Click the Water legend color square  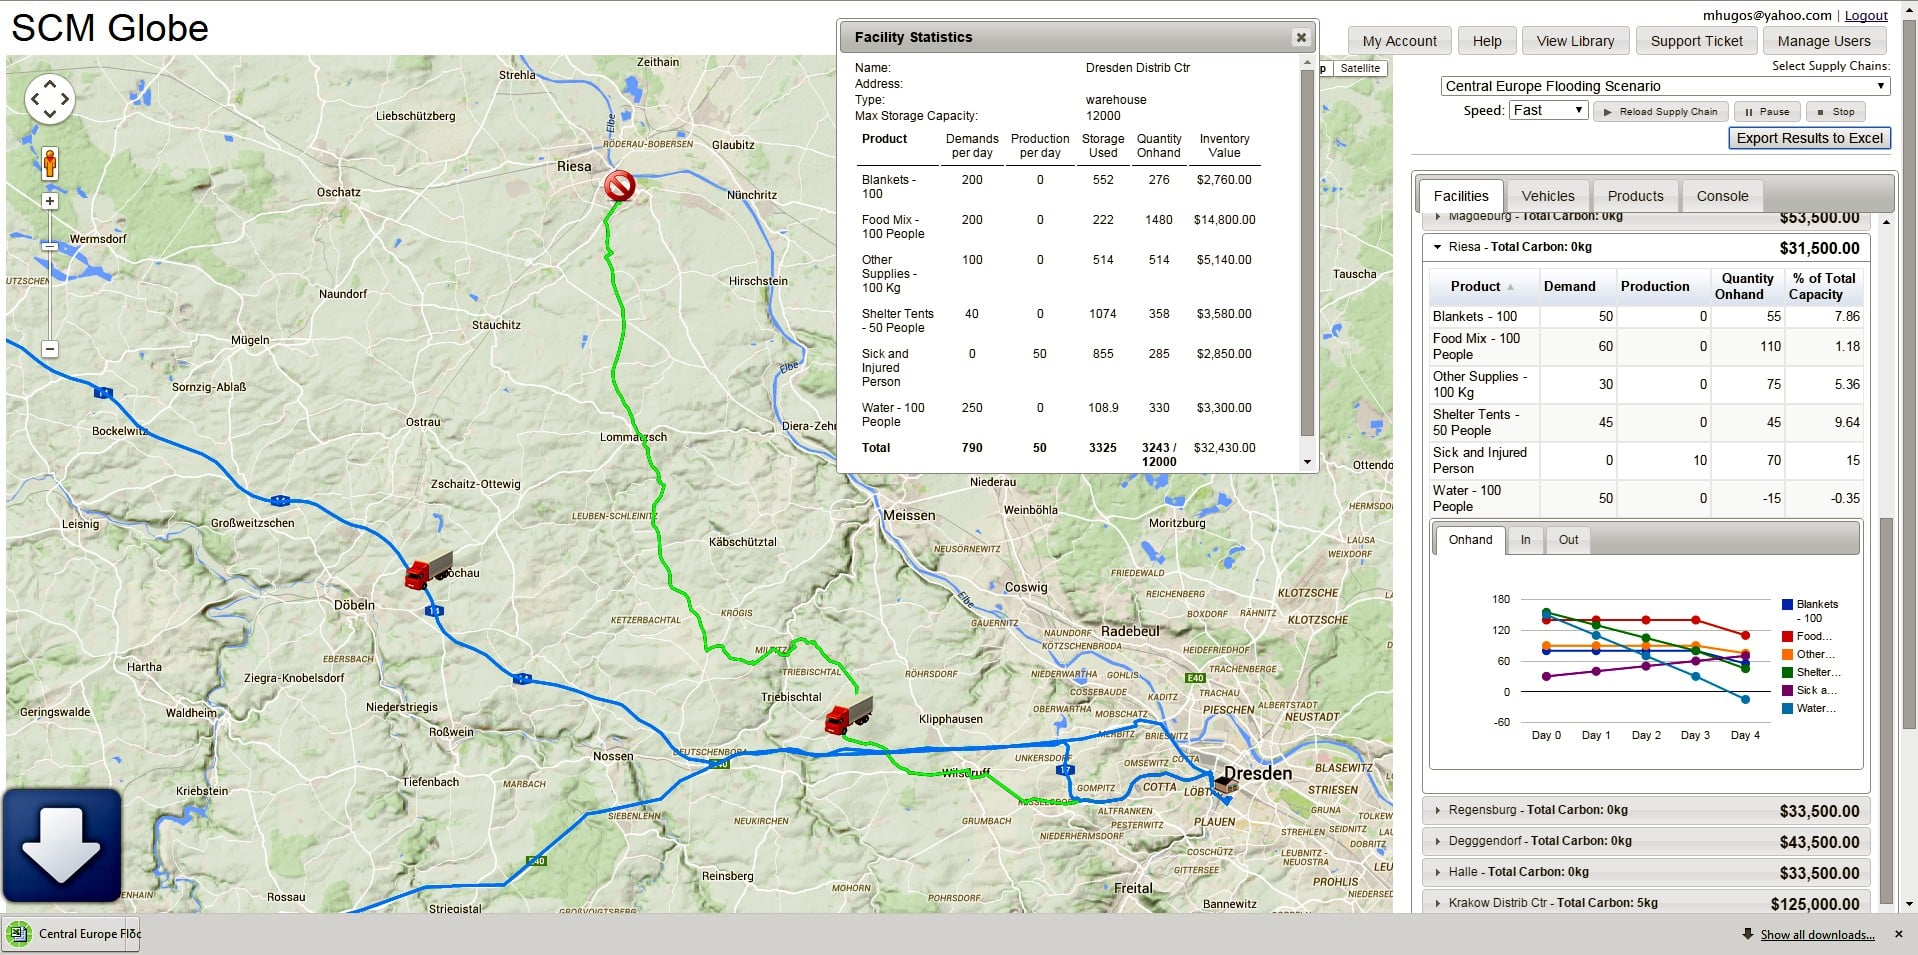click(x=1787, y=708)
